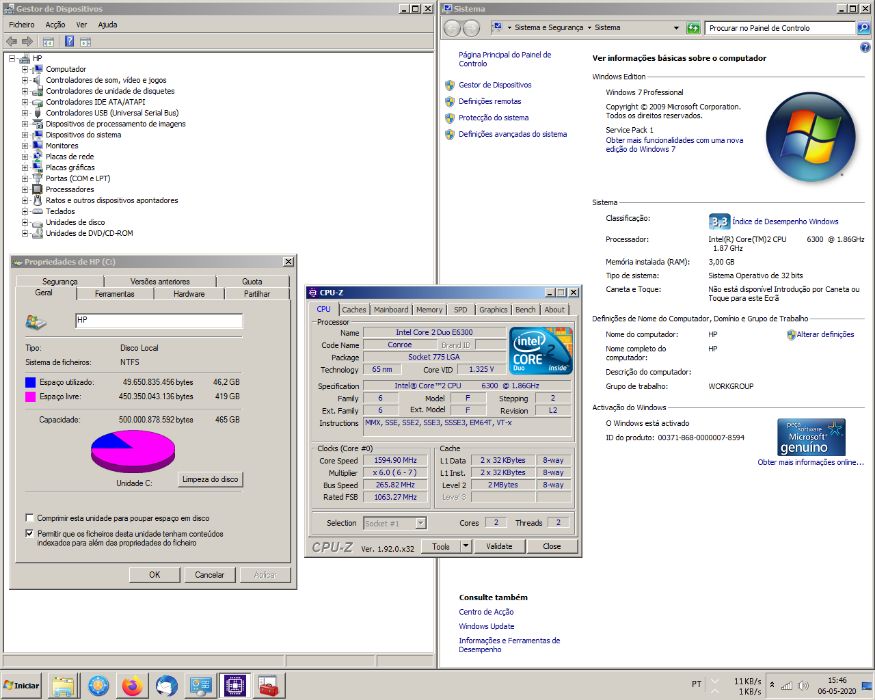Open Firefox from the taskbar
Viewport: 875px width, 700px height.
point(132,686)
